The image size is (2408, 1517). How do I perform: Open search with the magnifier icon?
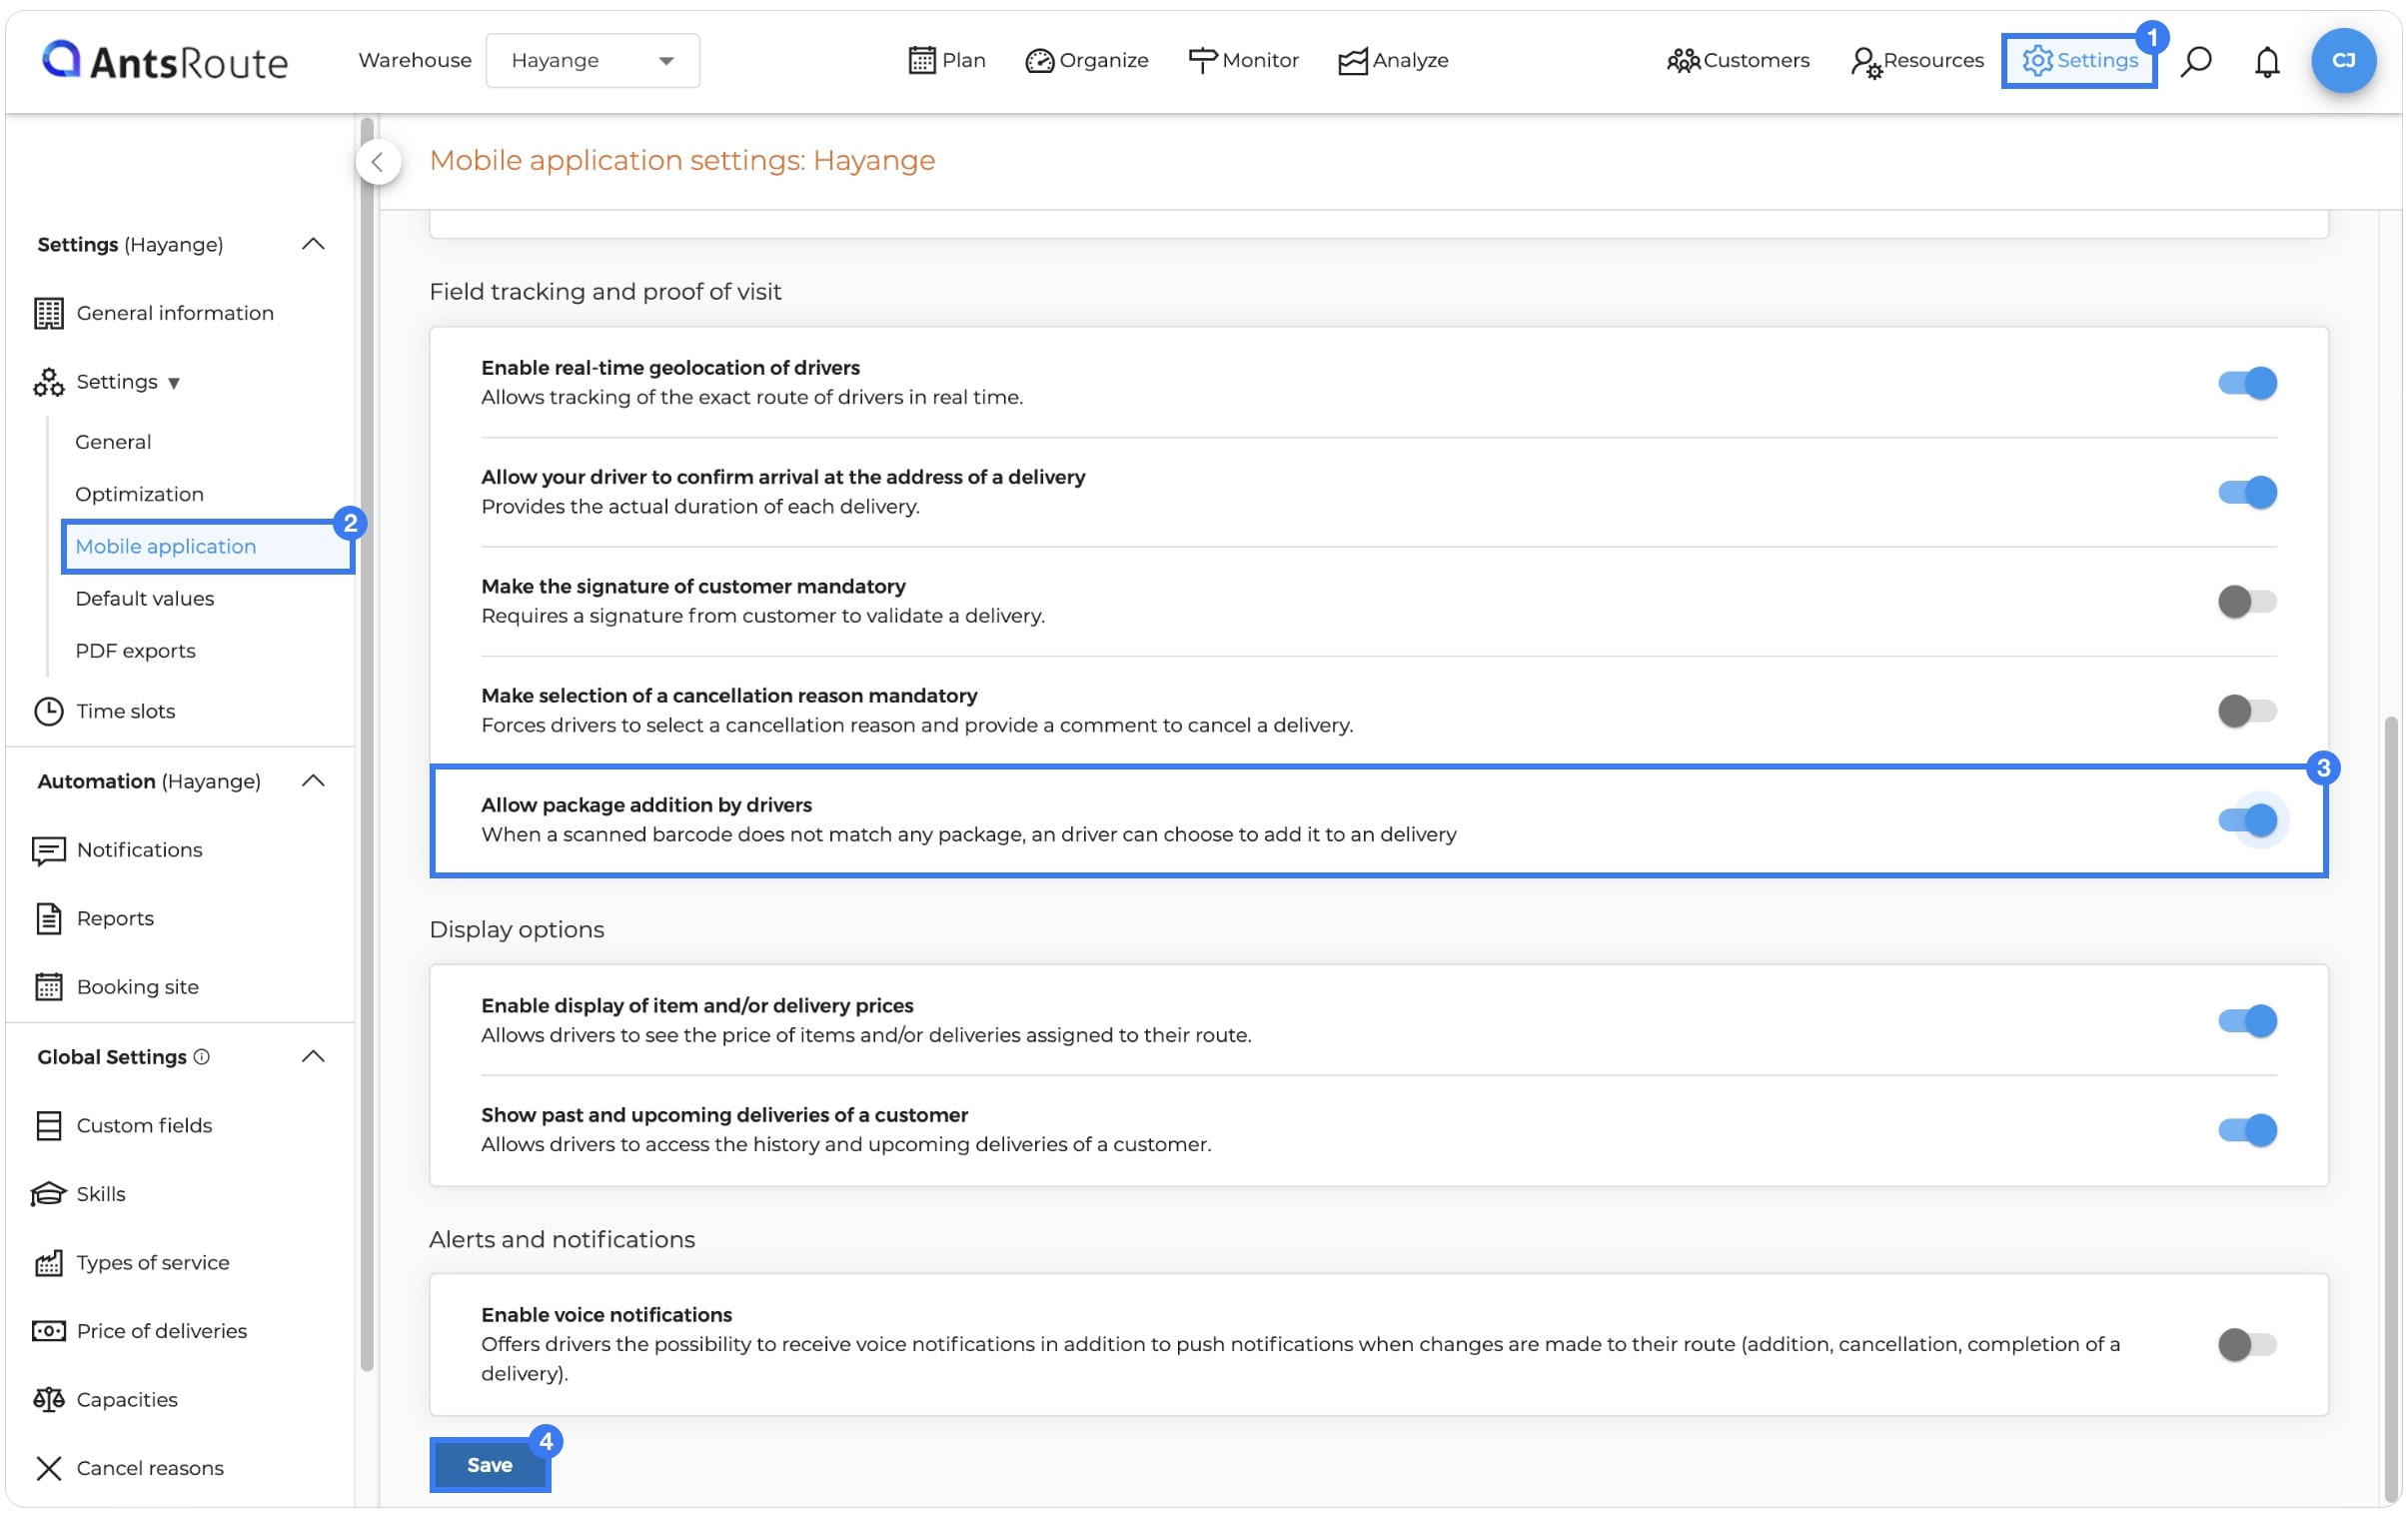click(2195, 61)
